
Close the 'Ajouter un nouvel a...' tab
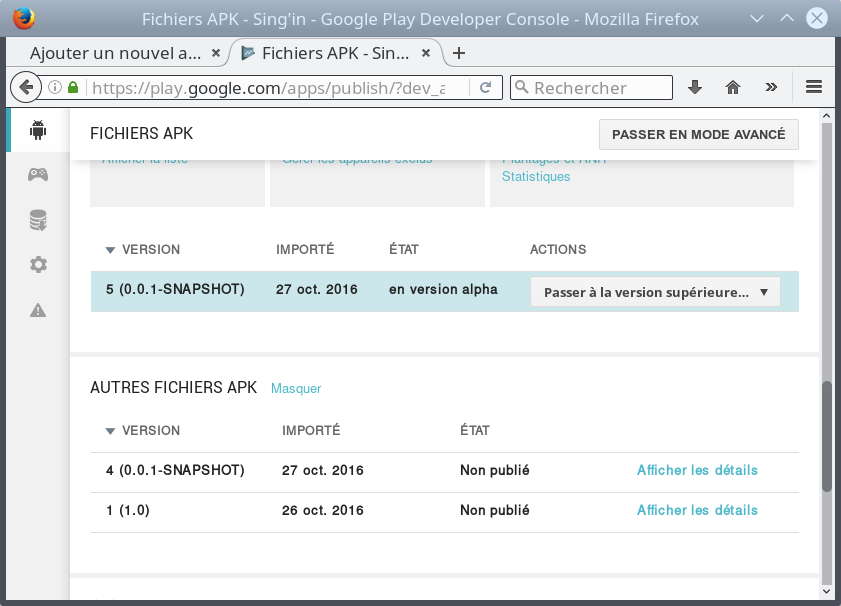point(216,53)
